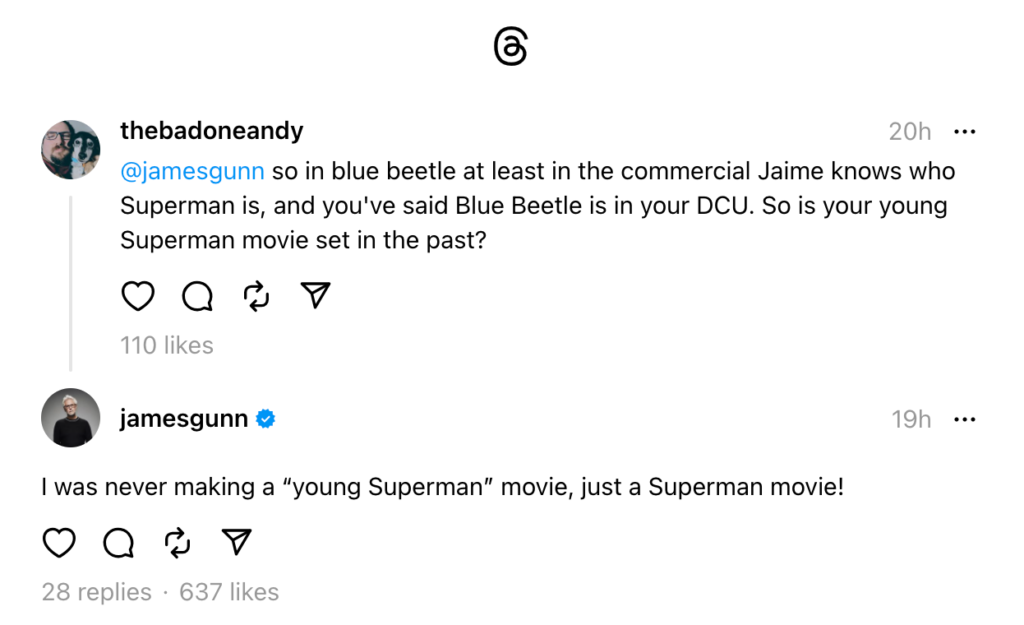Click jamesgunn's profile avatar
This screenshot has height=625, width=1024.
70,417
